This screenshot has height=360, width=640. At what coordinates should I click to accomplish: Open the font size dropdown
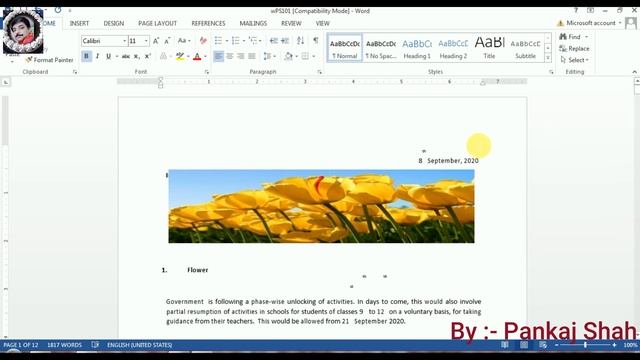(x=146, y=41)
